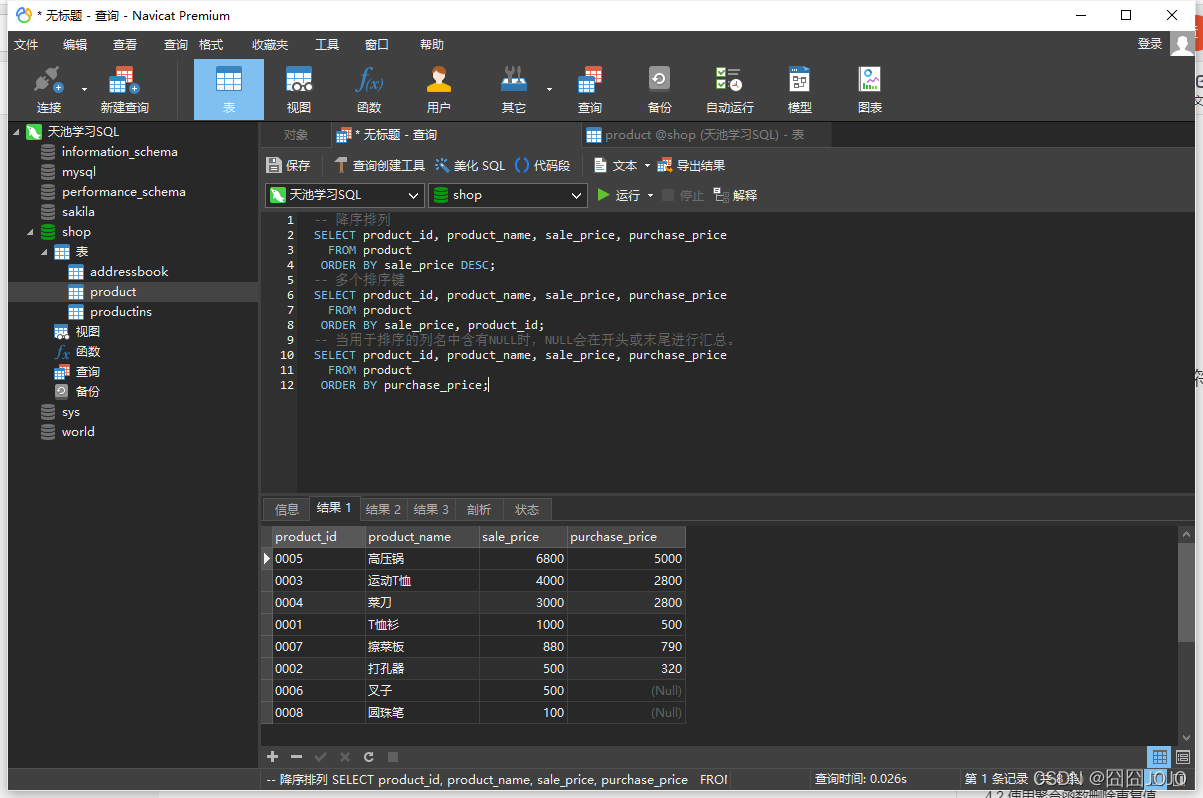Select the productins table in the tree
This screenshot has width=1203, height=798.
click(120, 312)
